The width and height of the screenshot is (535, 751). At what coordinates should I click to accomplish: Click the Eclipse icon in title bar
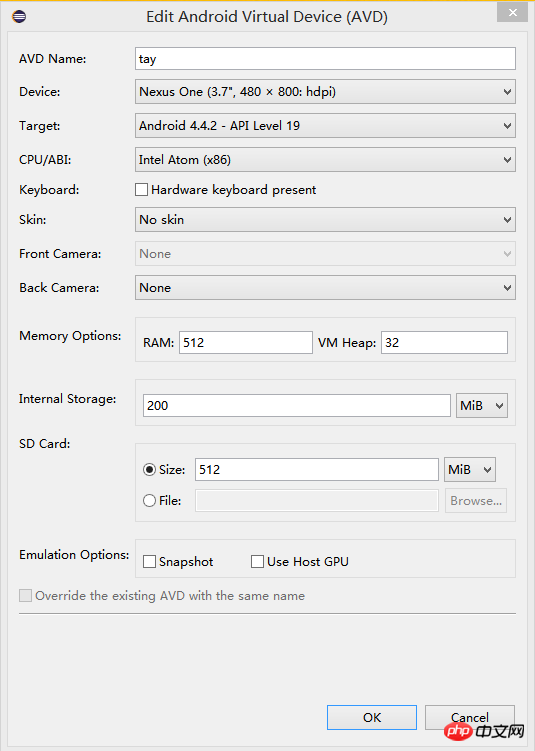[x=19, y=17]
